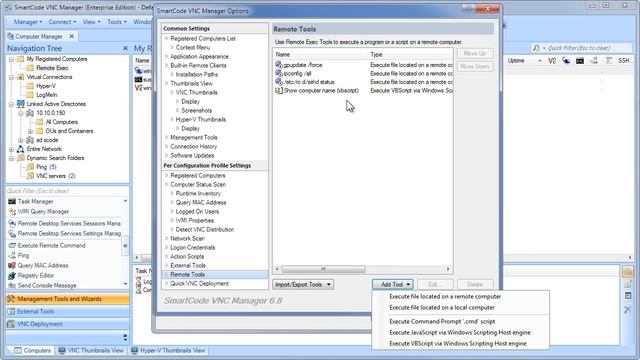Viewport: 640px width, 360px height.
Task: Switch to Hyper-V Thumbnails View tab
Action: pos(168,350)
